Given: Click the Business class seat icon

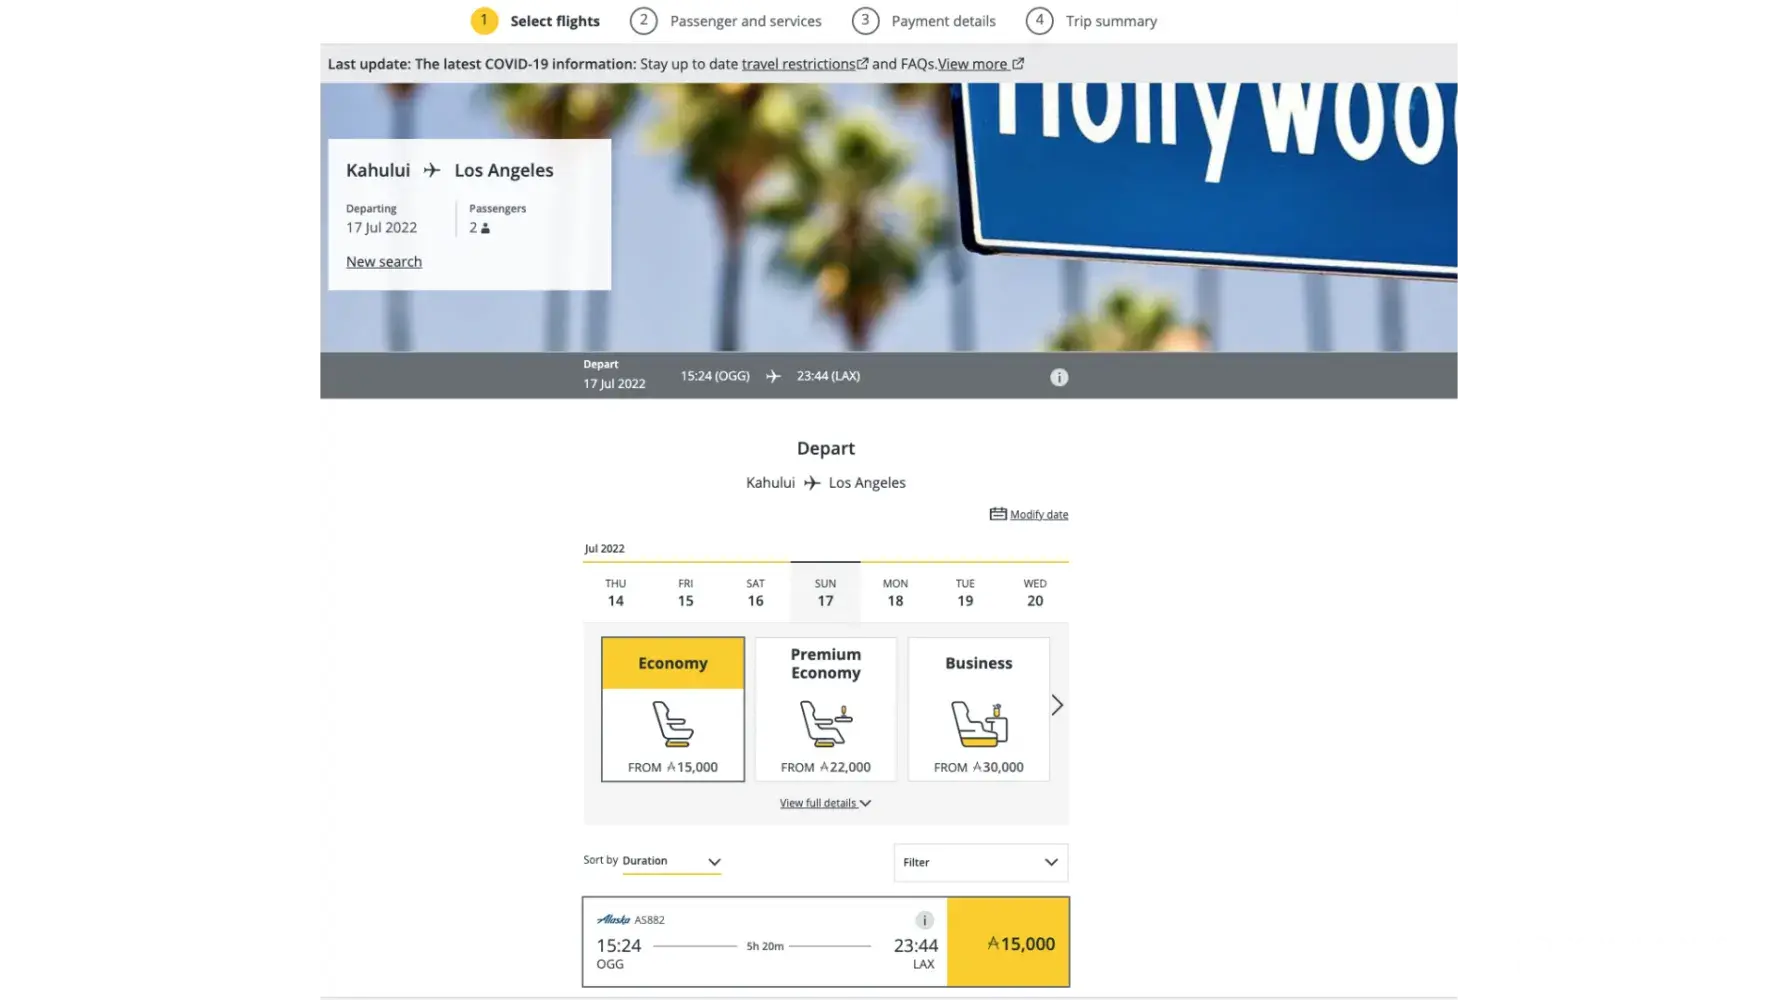Looking at the screenshot, I should (x=979, y=724).
